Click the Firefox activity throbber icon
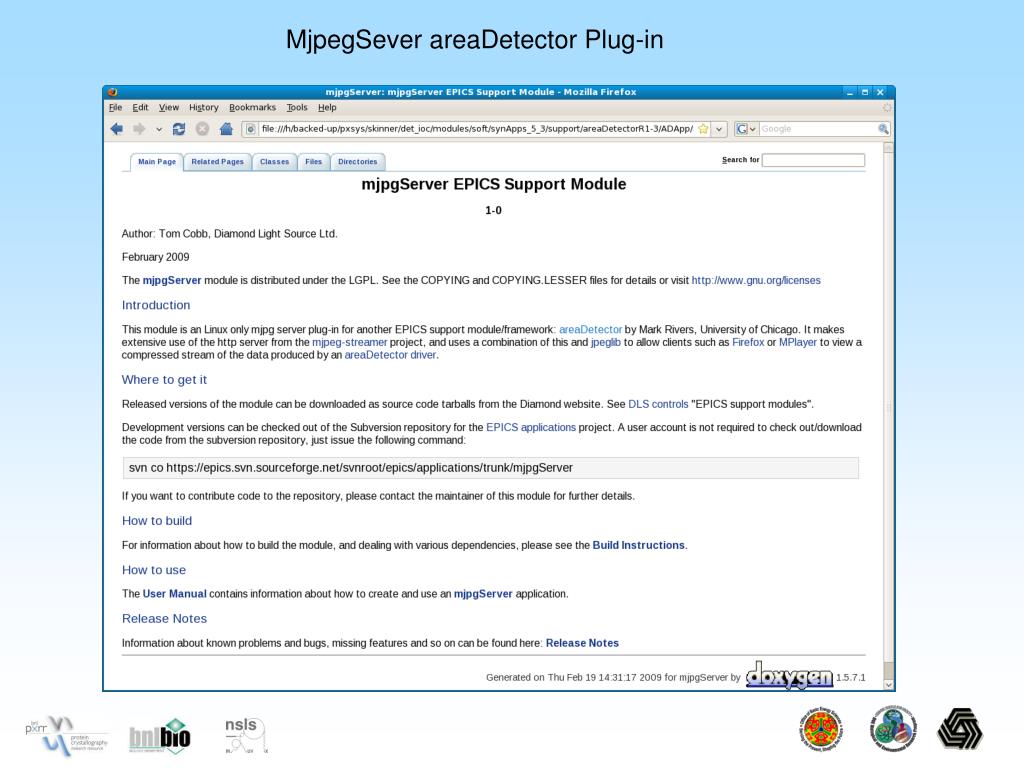Viewport: 1024px width, 768px height. pyautogui.click(x=886, y=108)
